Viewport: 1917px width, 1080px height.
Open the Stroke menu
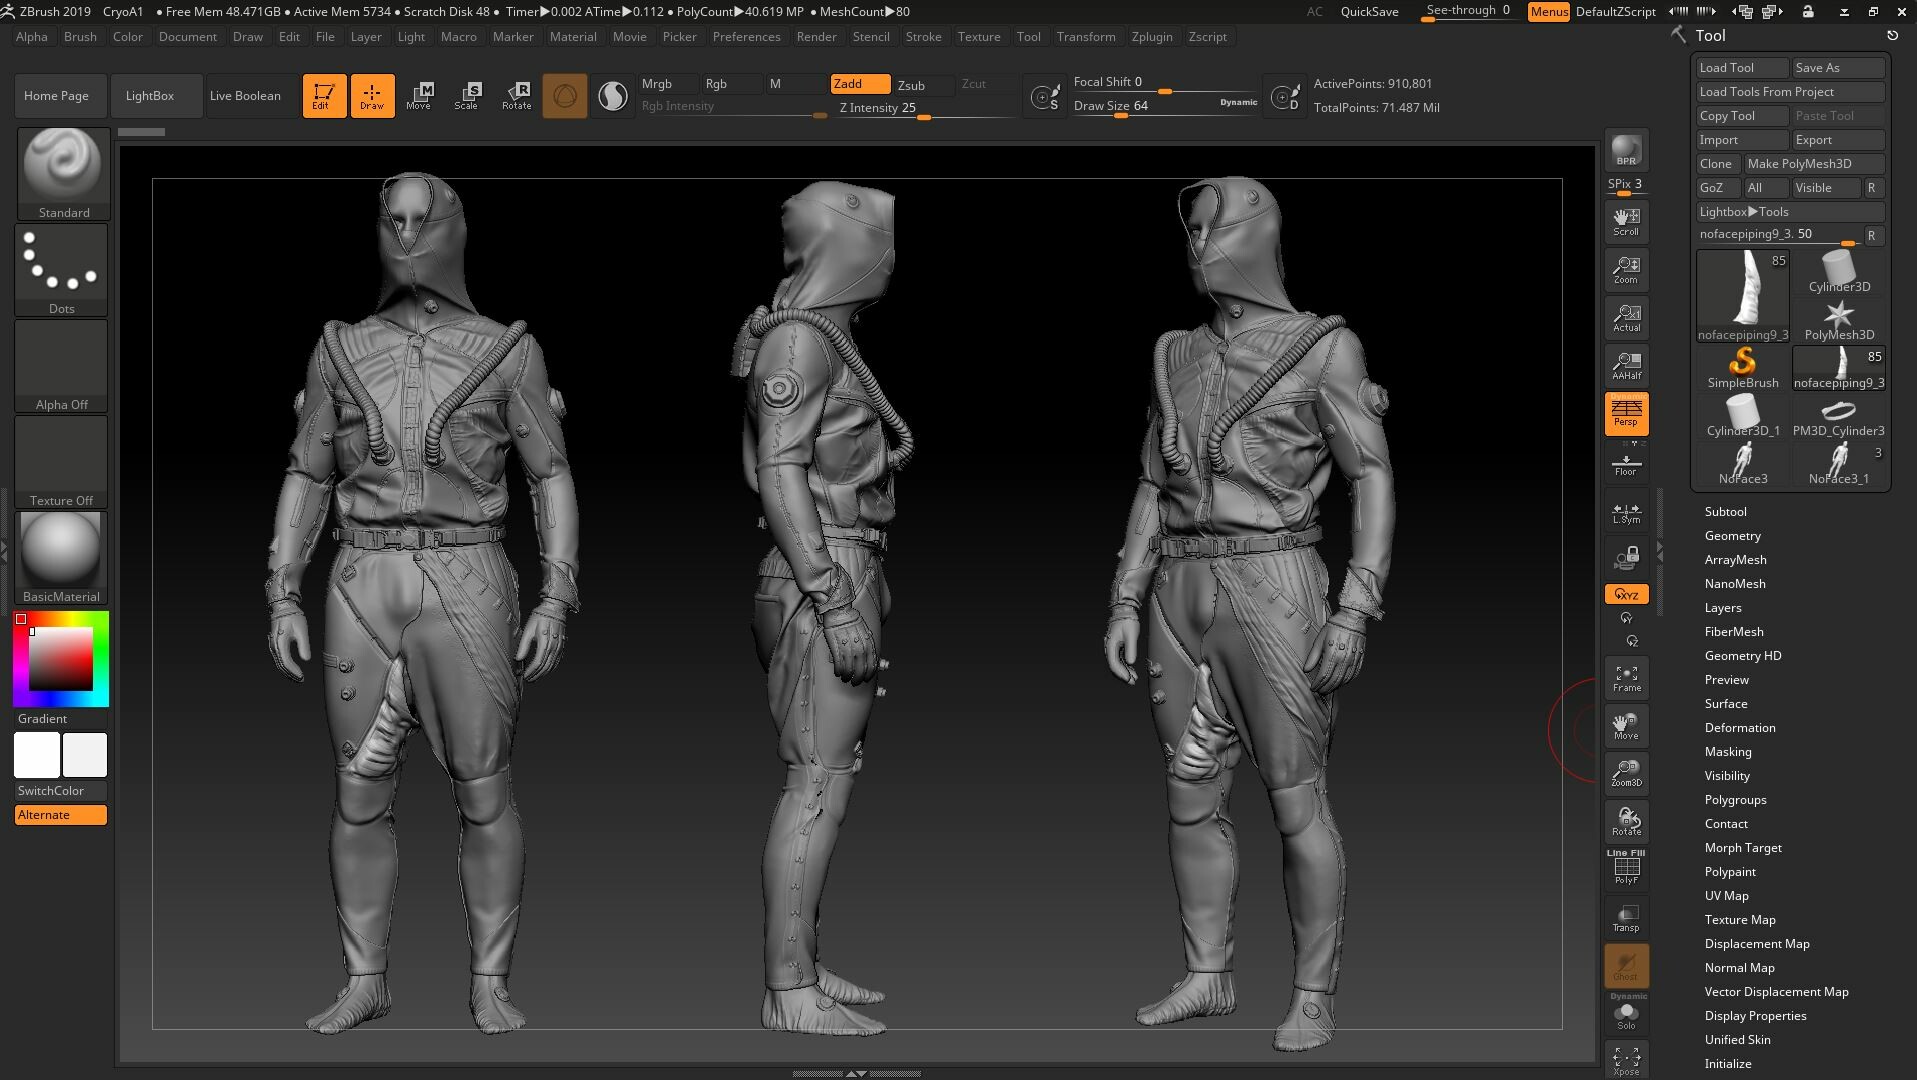(923, 37)
